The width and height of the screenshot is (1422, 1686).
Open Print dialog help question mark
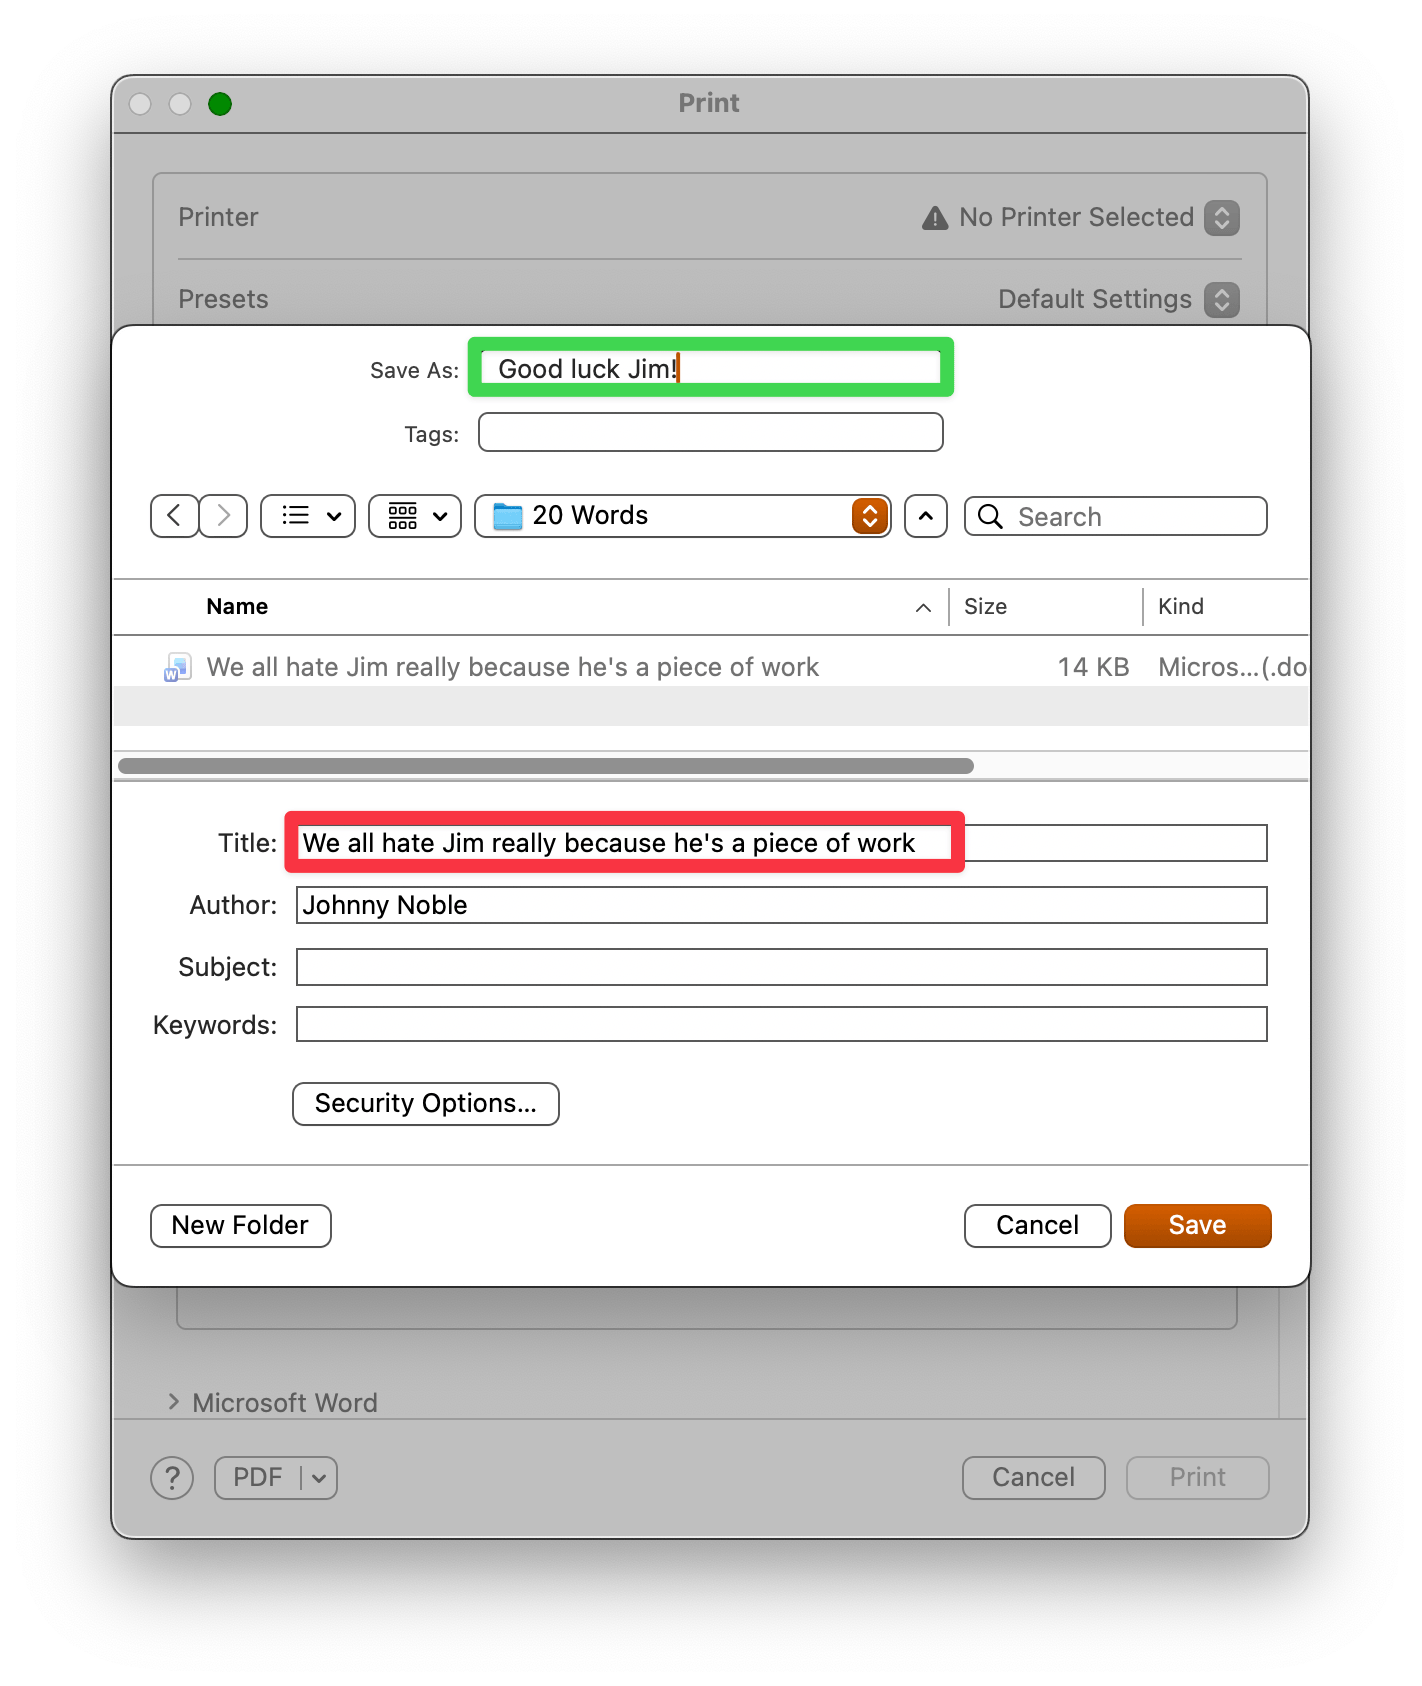pyautogui.click(x=172, y=1478)
